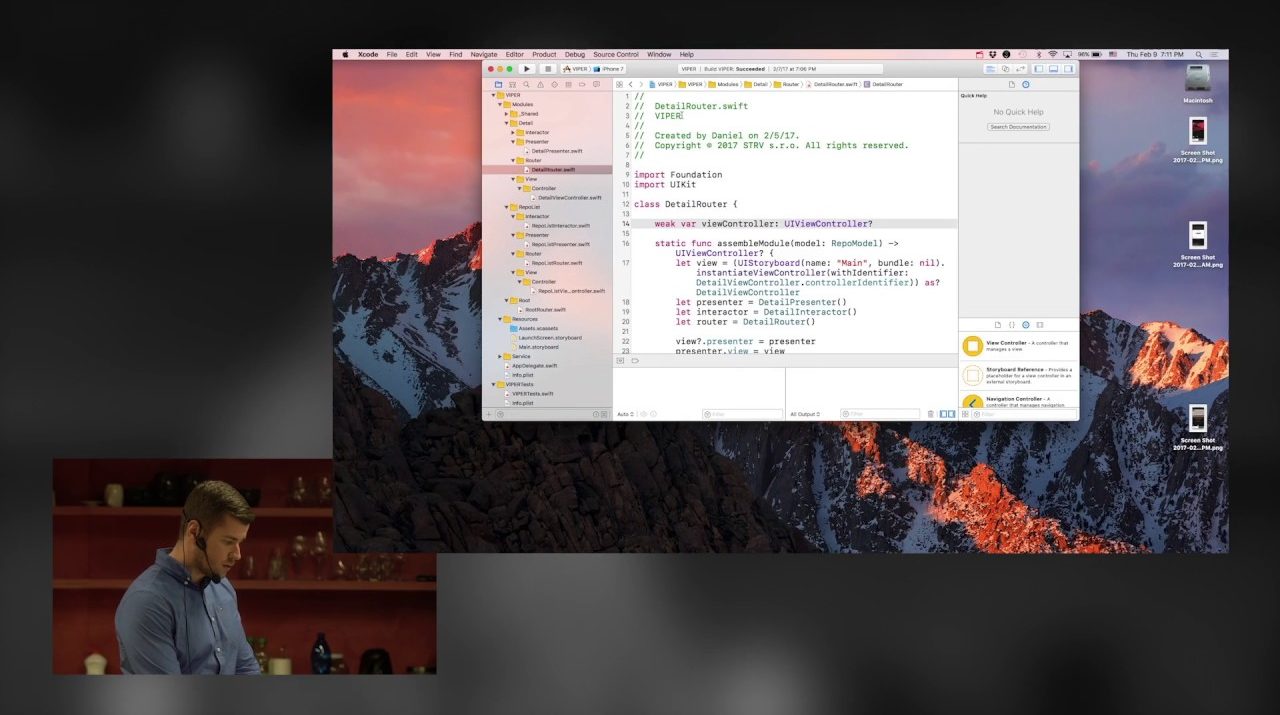Click the Run (play) button in Xcode
The height and width of the screenshot is (715, 1280).
tap(527, 69)
